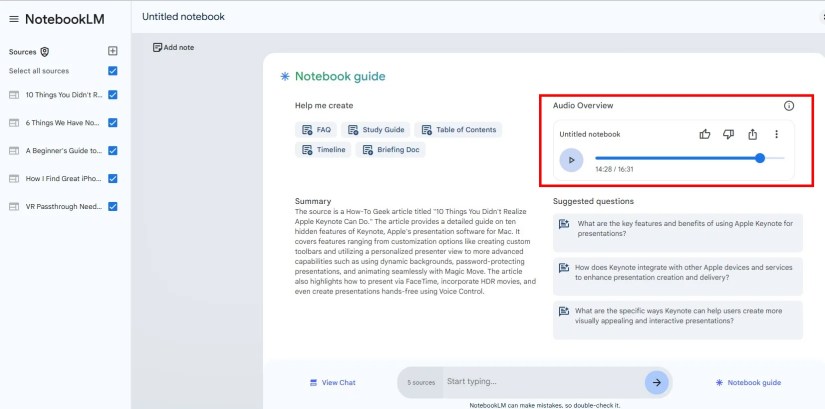The image size is (825, 409).
Task: Select the "How I Find Great iPho..." source title
Action: pyautogui.click(x=64, y=179)
